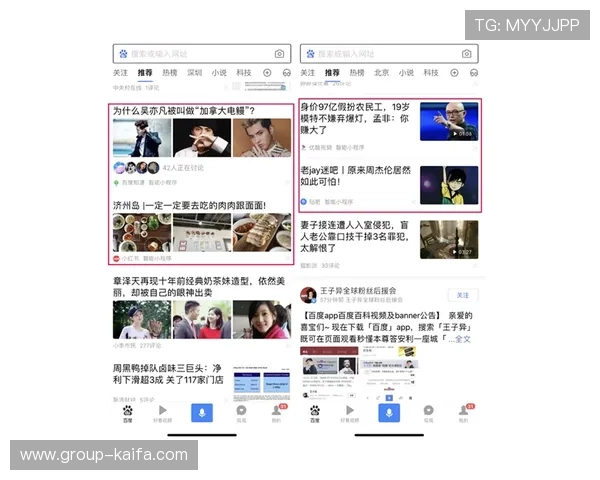Image resolution: width=600 pixels, height=480 pixels.
Task: Follow 王子异全球粉丝后援会 with 关注 button
Action: [x=463, y=295]
